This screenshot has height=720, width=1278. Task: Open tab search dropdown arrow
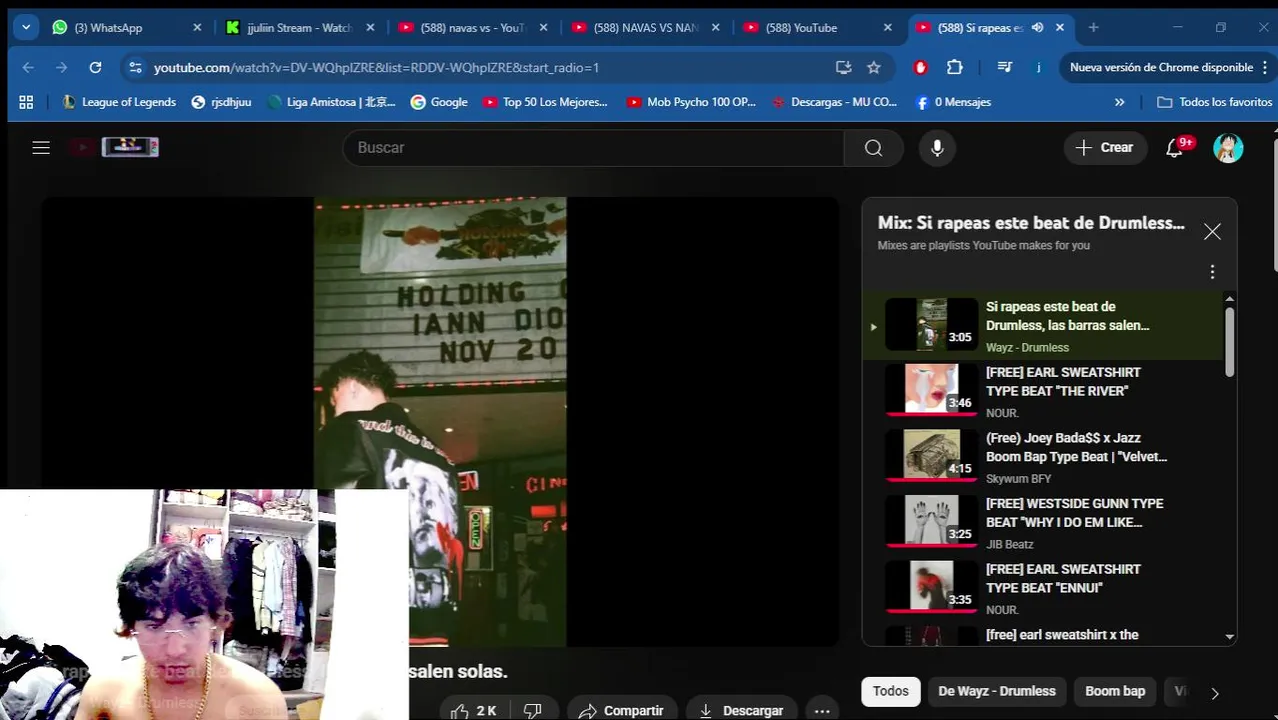click(26, 28)
